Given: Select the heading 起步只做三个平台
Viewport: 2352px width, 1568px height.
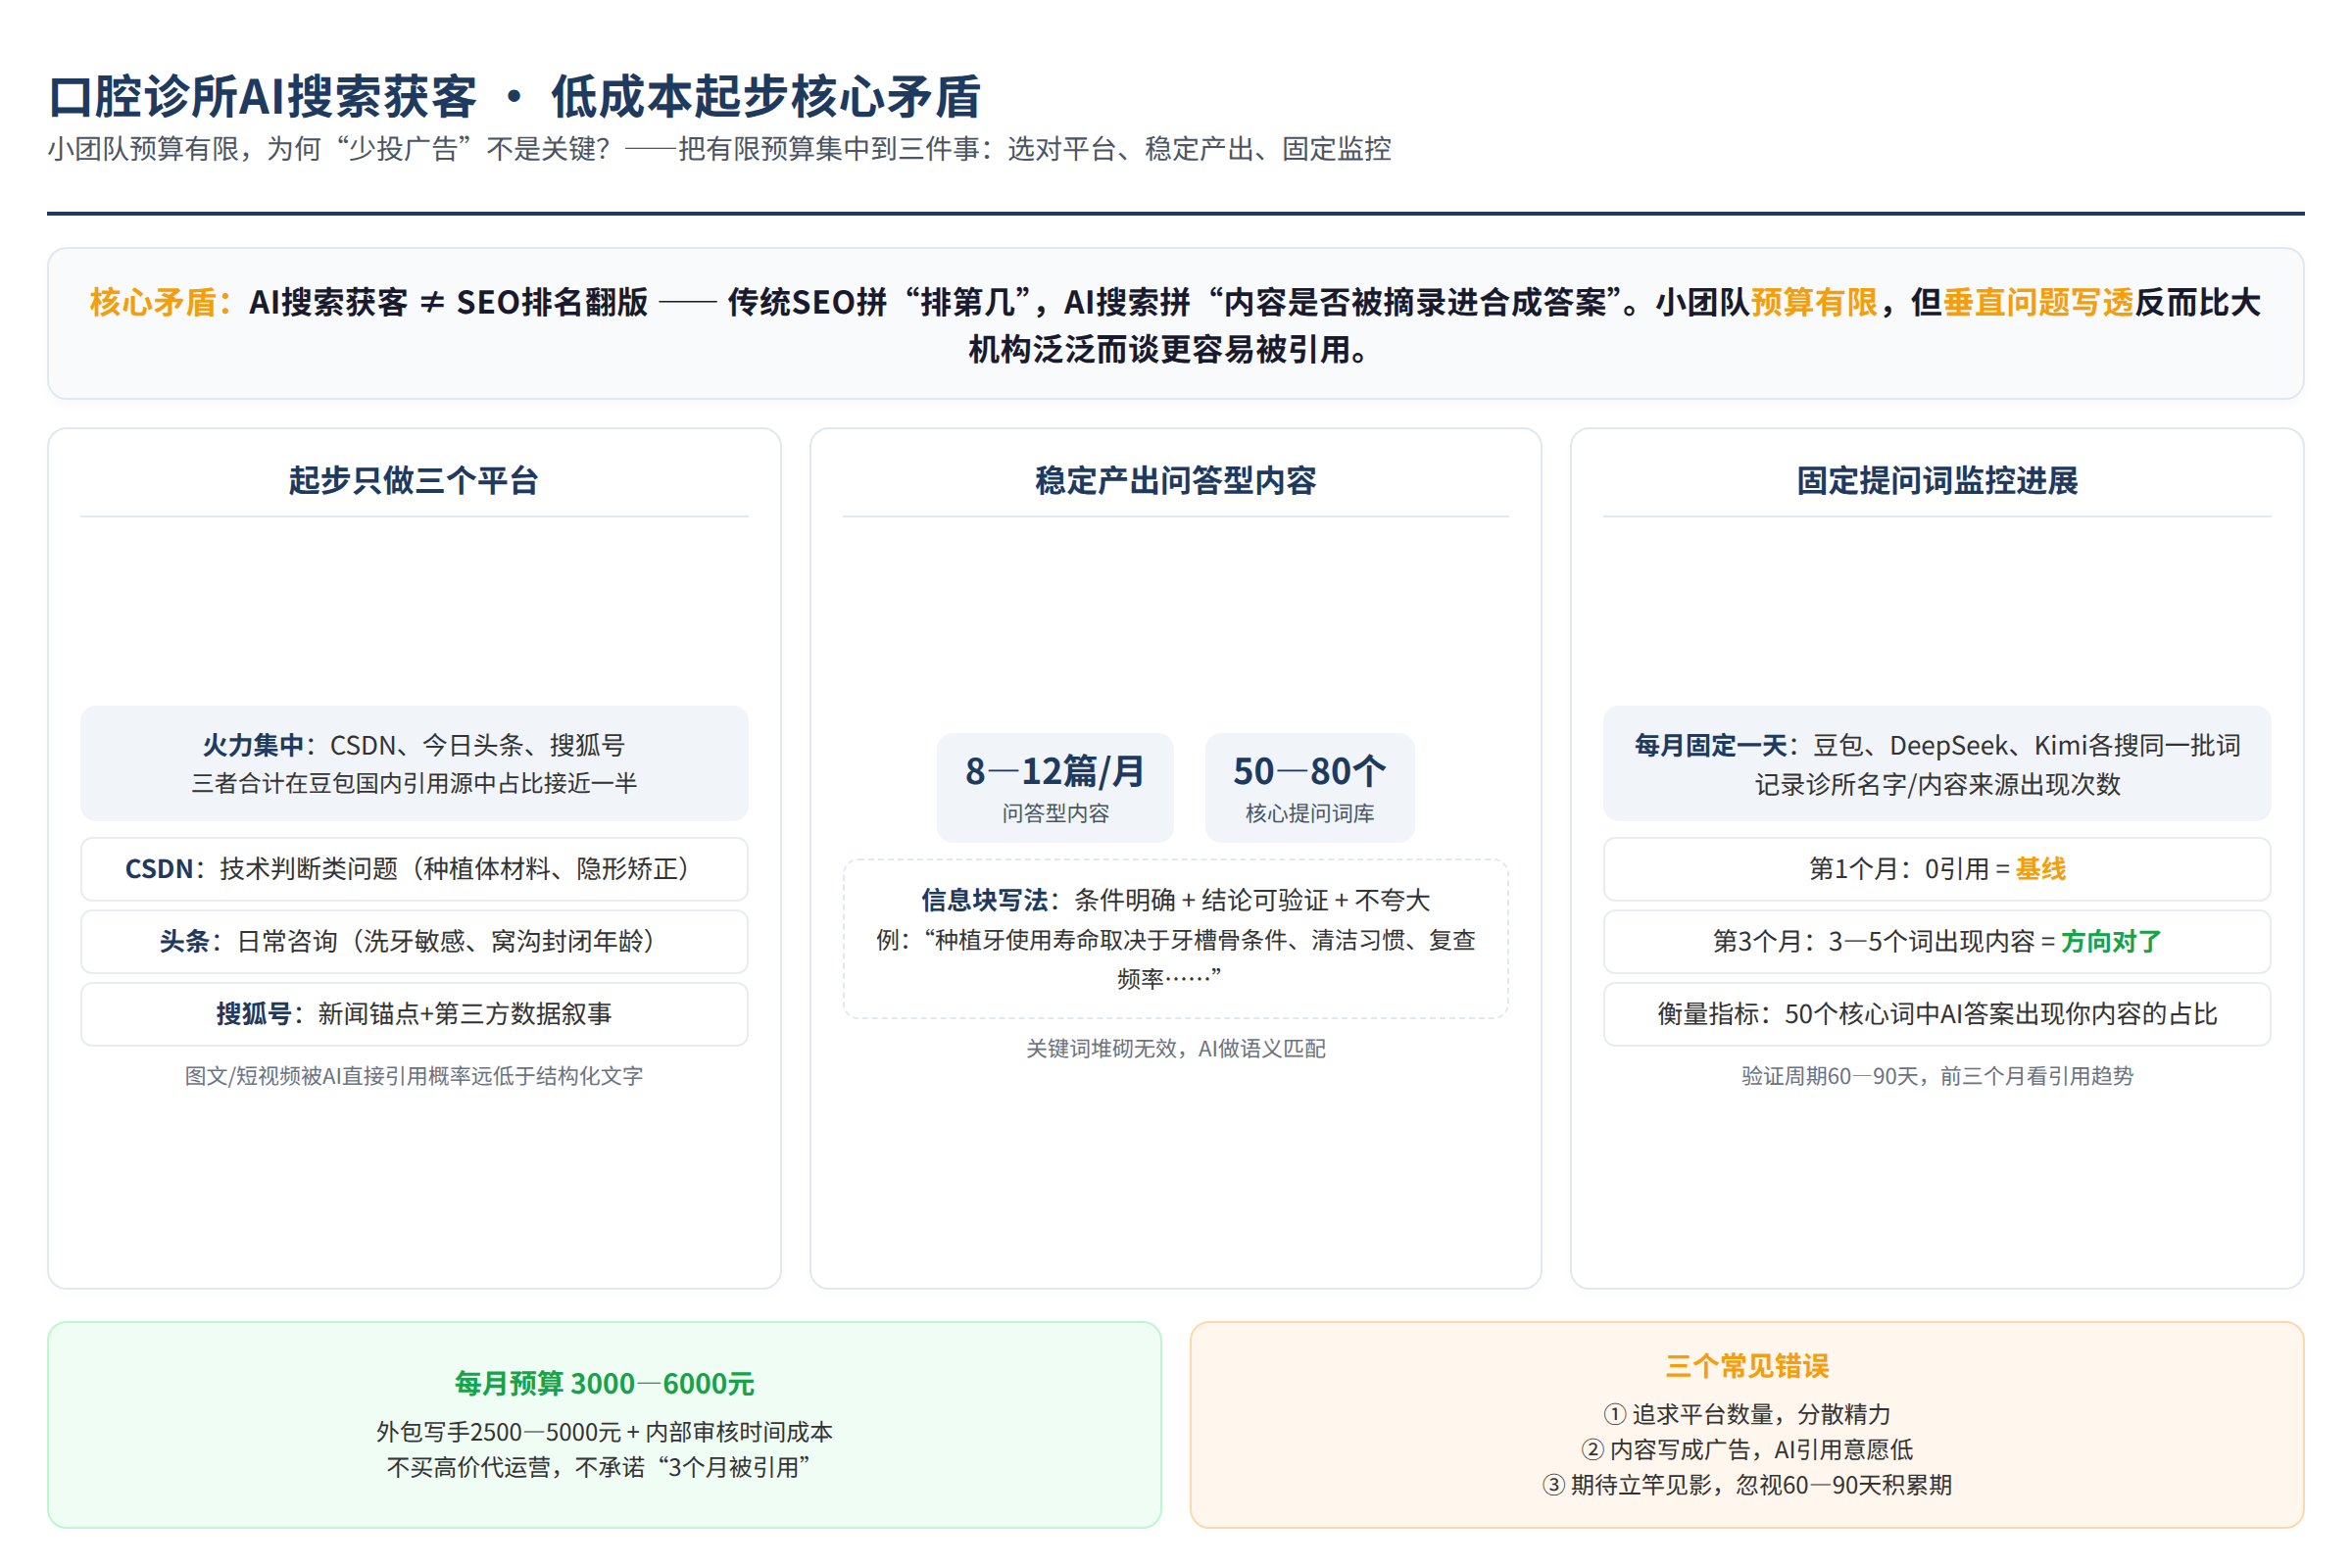Looking at the screenshot, I should (414, 481).
